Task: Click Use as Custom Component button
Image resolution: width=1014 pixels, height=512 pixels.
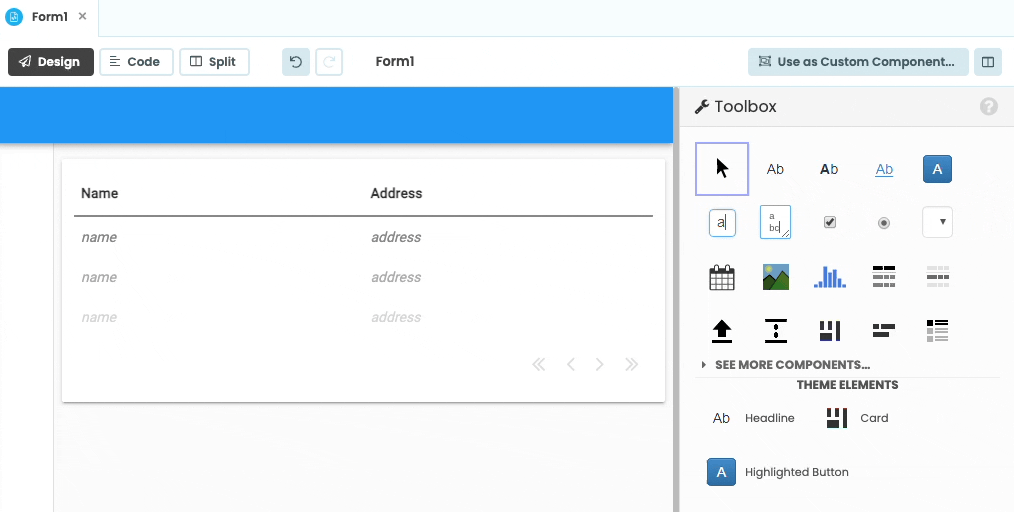Action: coord(858,62)
